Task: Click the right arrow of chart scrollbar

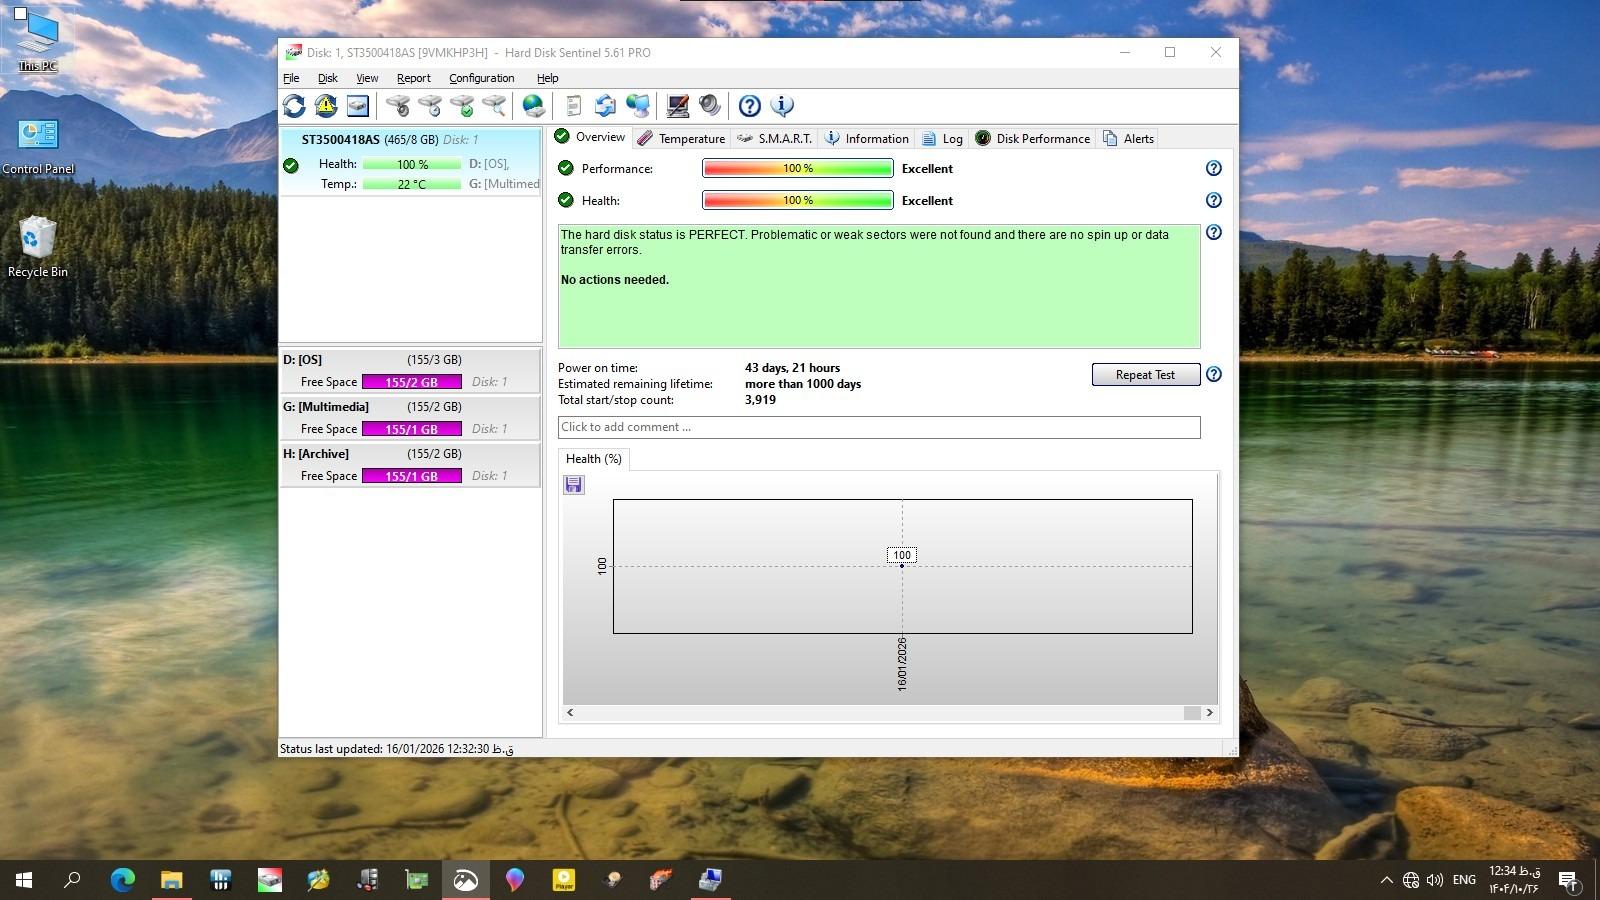Action: (x=1209, y=713)
